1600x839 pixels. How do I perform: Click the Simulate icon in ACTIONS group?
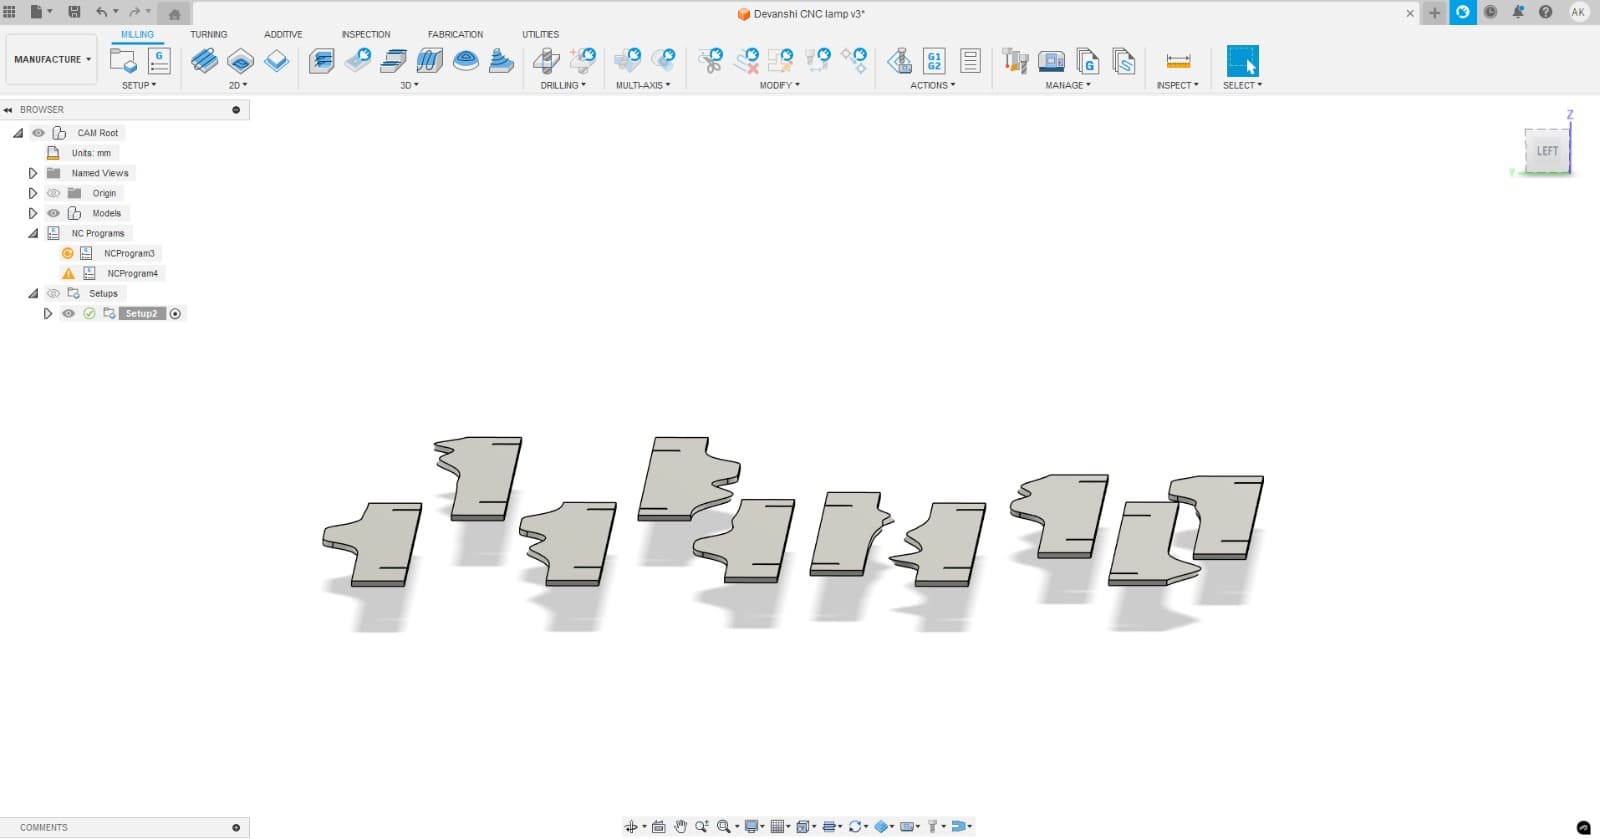point(899,61)
